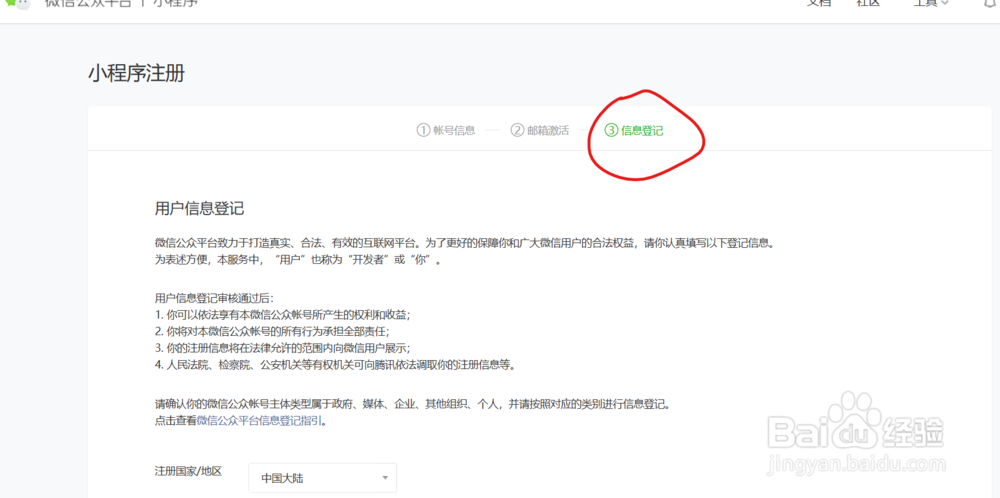Click the 用户信息登记 section heading

click(200, 209)
